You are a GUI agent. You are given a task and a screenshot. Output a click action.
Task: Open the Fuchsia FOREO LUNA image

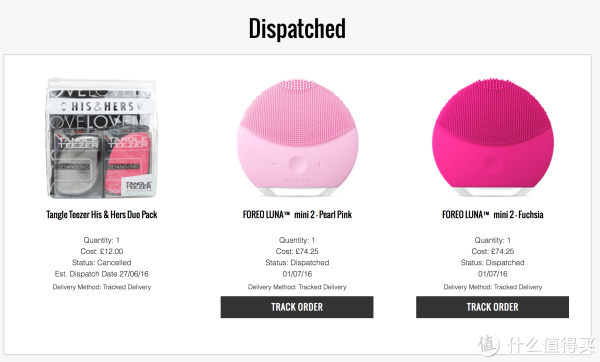(x=493, y=137)
